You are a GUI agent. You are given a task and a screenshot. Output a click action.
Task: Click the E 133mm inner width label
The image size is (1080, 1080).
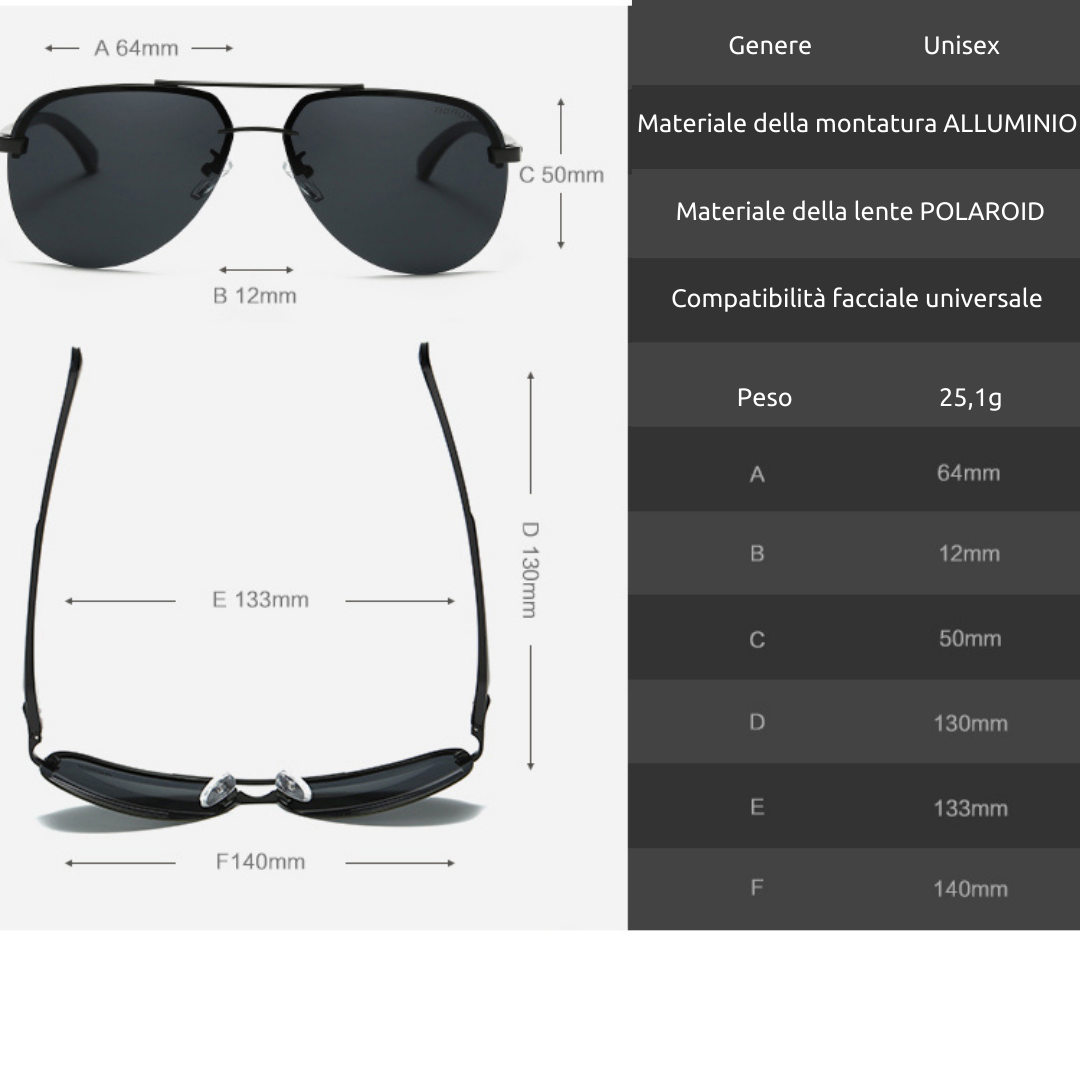click(260, 599)
